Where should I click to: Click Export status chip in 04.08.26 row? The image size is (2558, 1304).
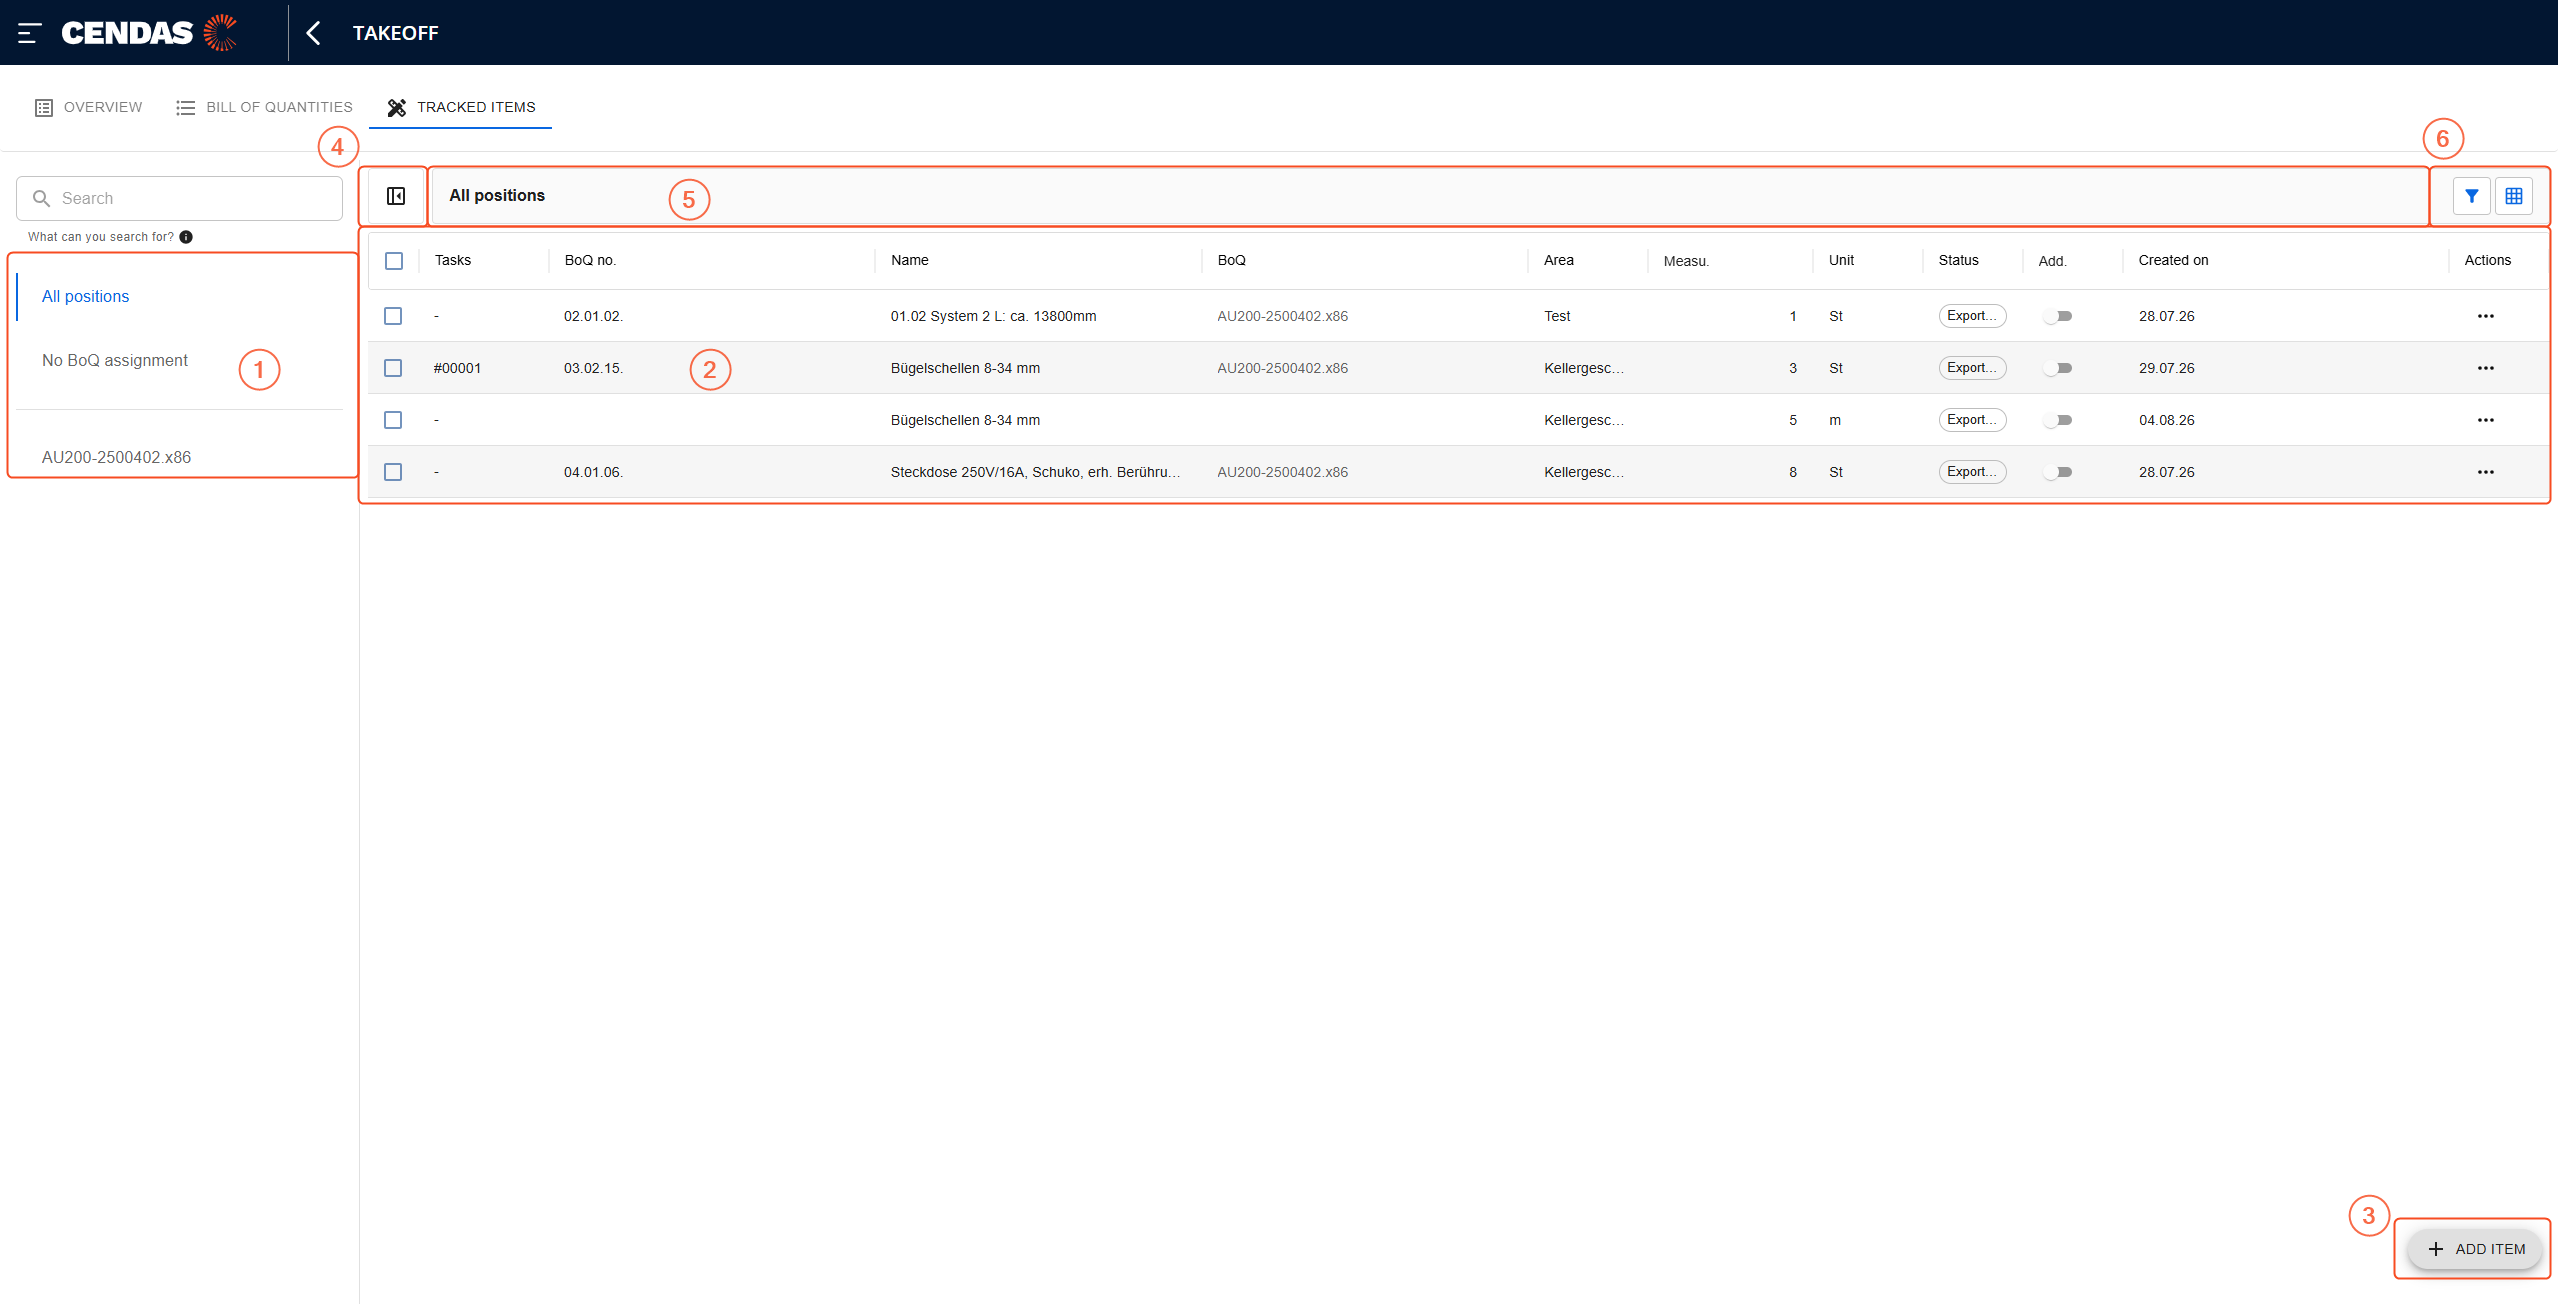[1972, 420]
